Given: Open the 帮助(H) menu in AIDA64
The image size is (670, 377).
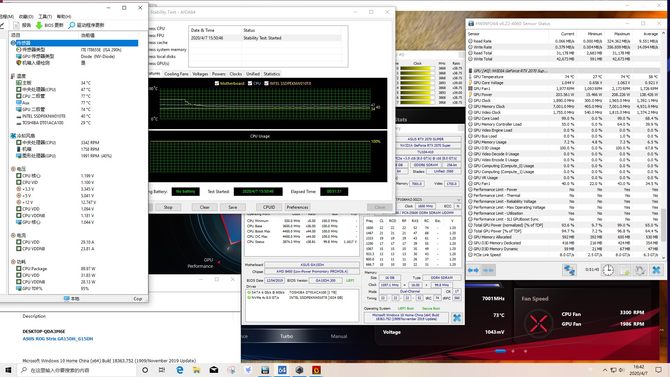Looking at the screenshot, I should pos(64,16).
